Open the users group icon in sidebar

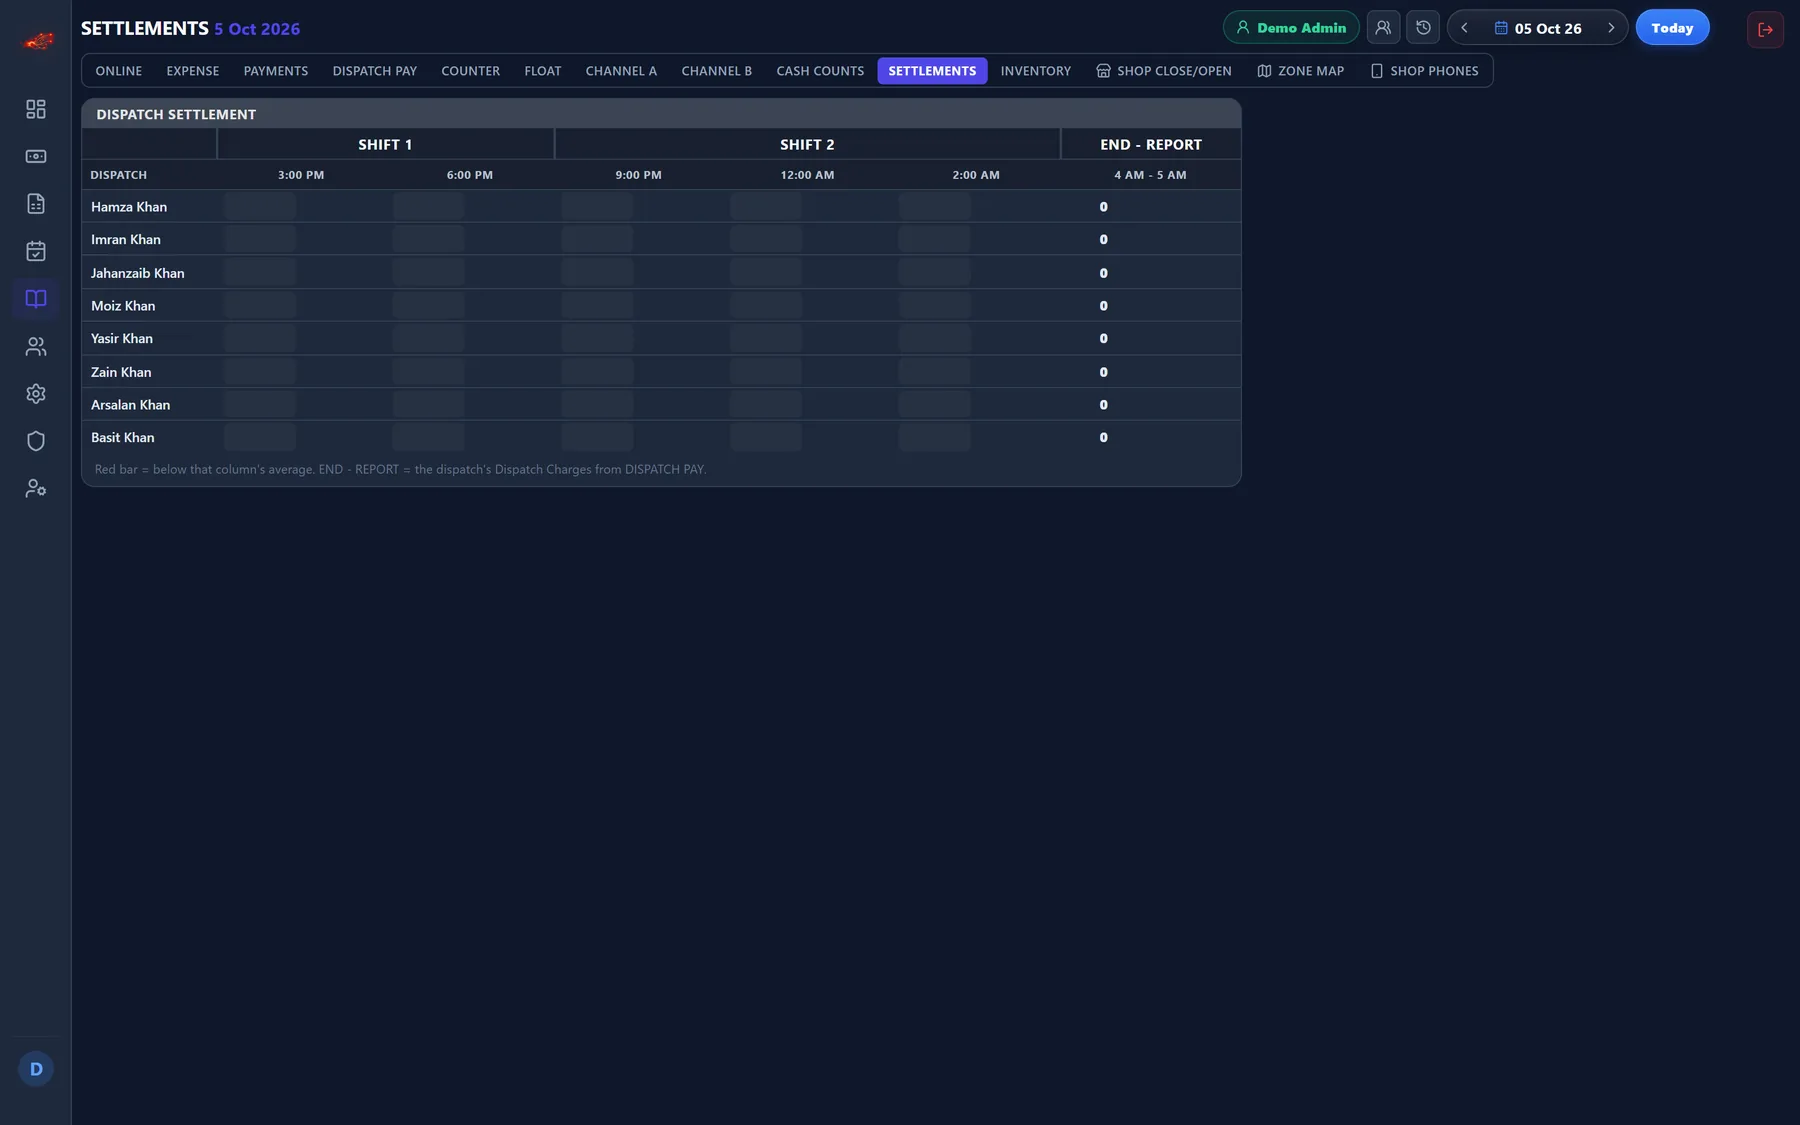point(36,346)
